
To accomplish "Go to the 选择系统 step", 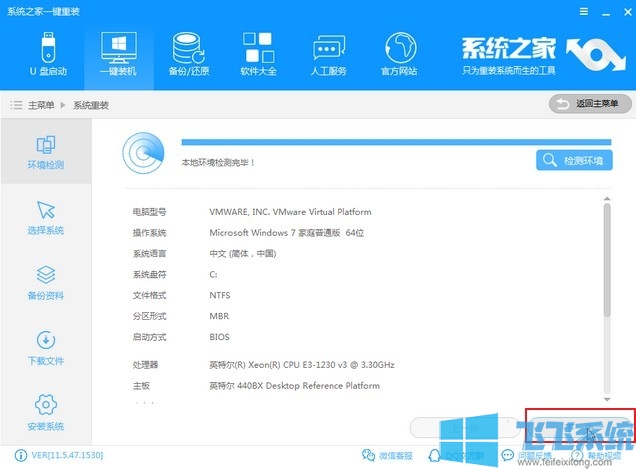I will [x=46, y=217].
